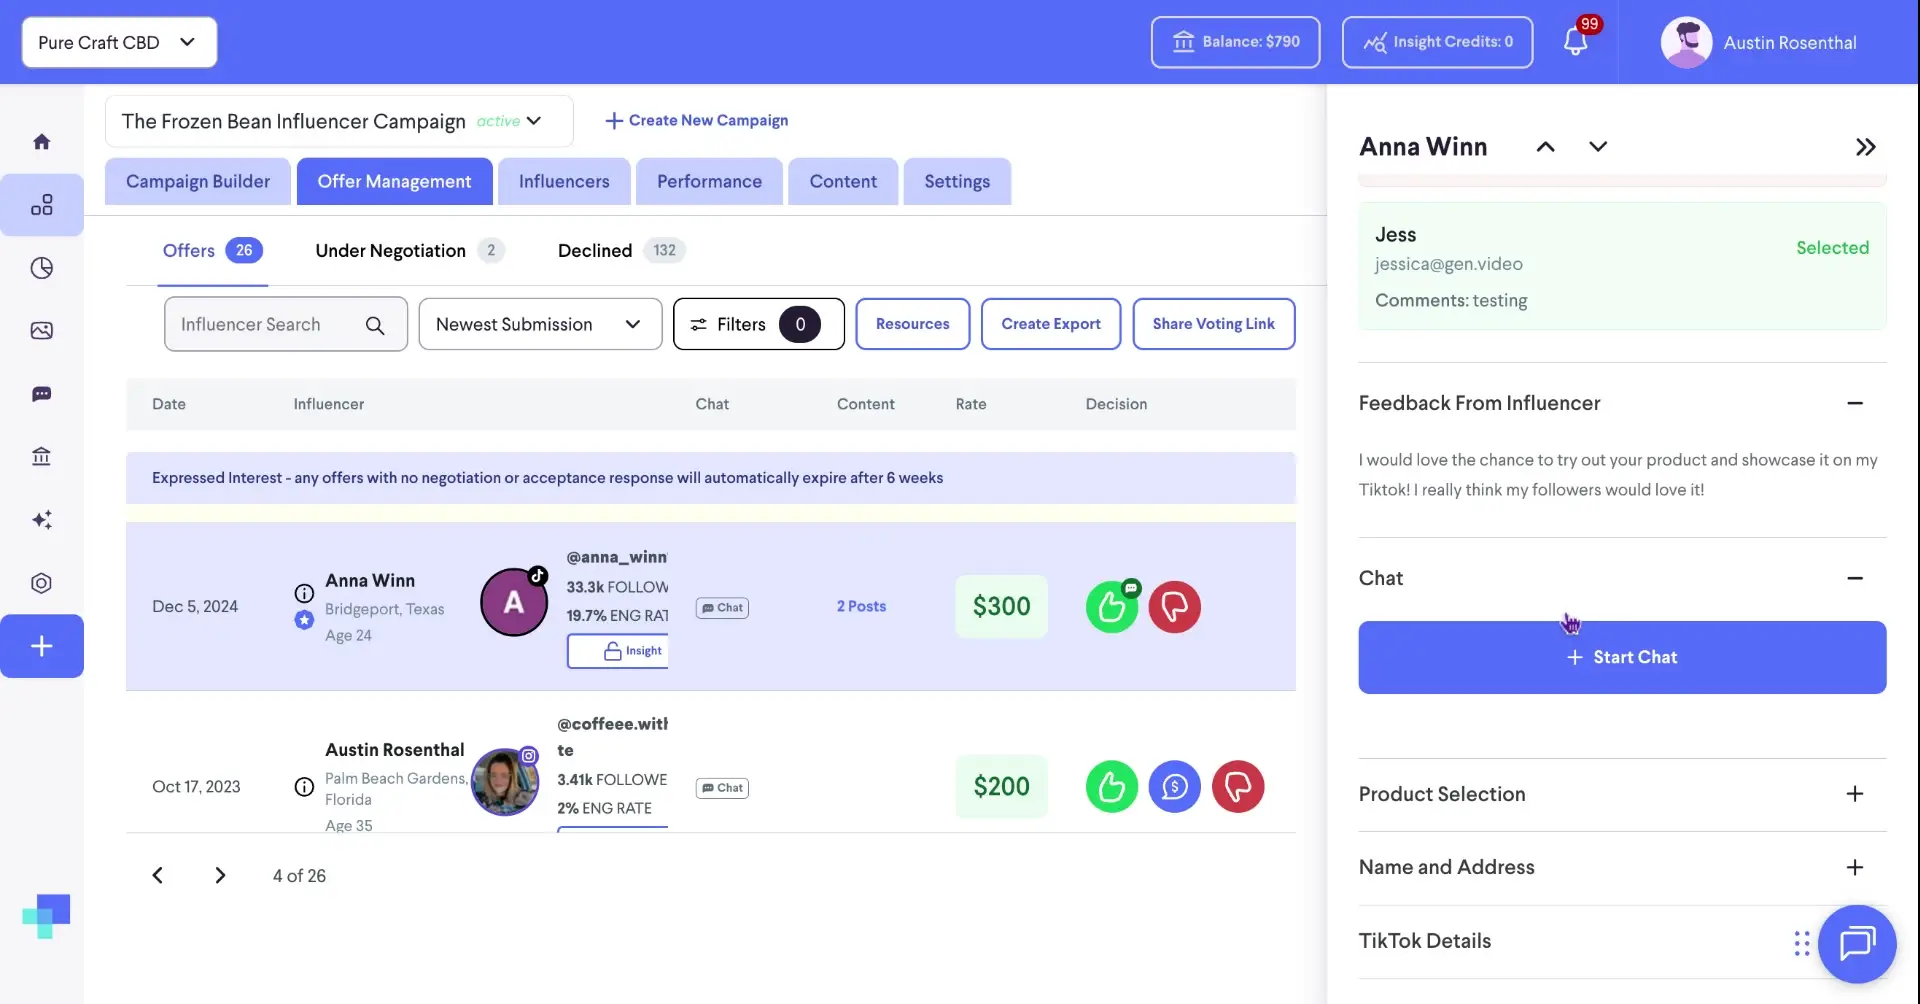Open the chat messages icon in the sidebar

[42, 394]
